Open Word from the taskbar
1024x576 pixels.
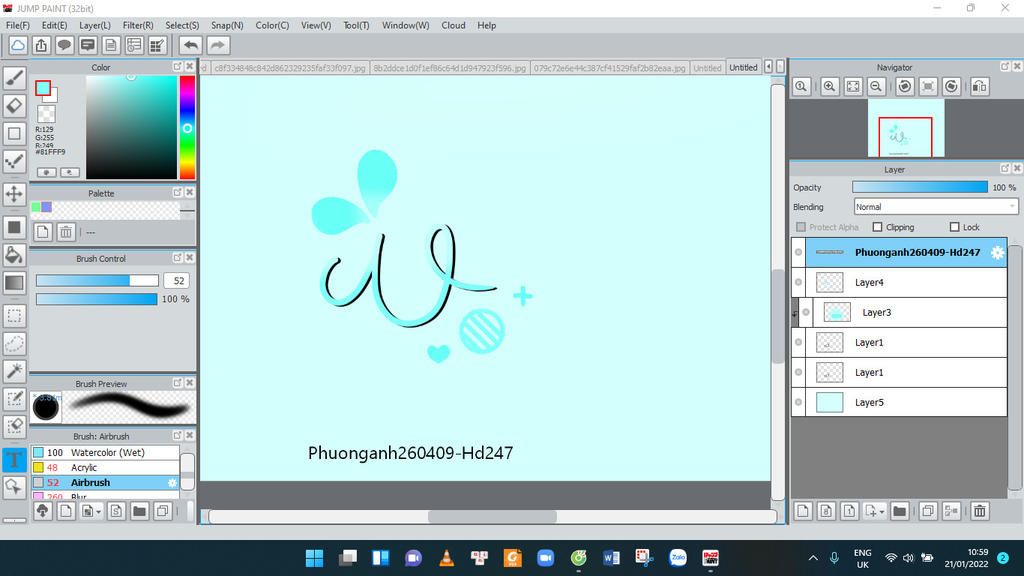point(611,558)
